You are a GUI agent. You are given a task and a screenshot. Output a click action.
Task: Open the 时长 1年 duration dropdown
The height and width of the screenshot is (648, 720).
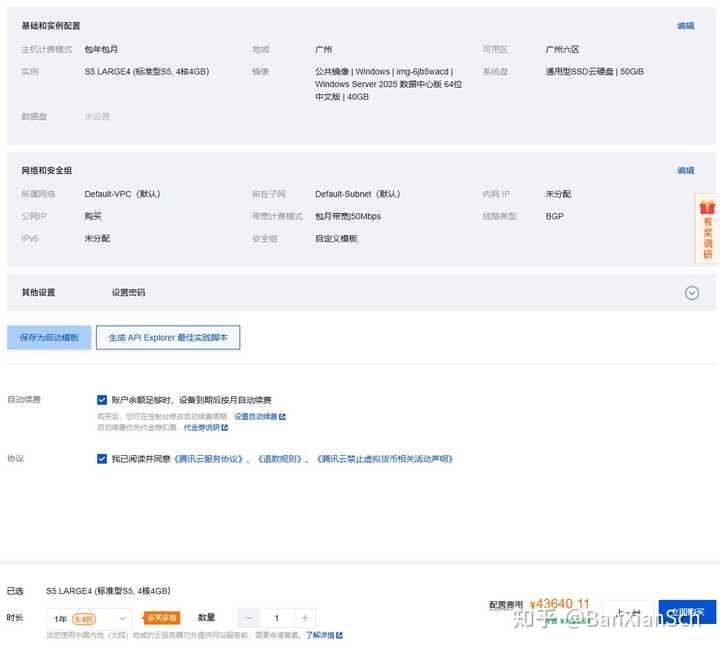[90, 619]
